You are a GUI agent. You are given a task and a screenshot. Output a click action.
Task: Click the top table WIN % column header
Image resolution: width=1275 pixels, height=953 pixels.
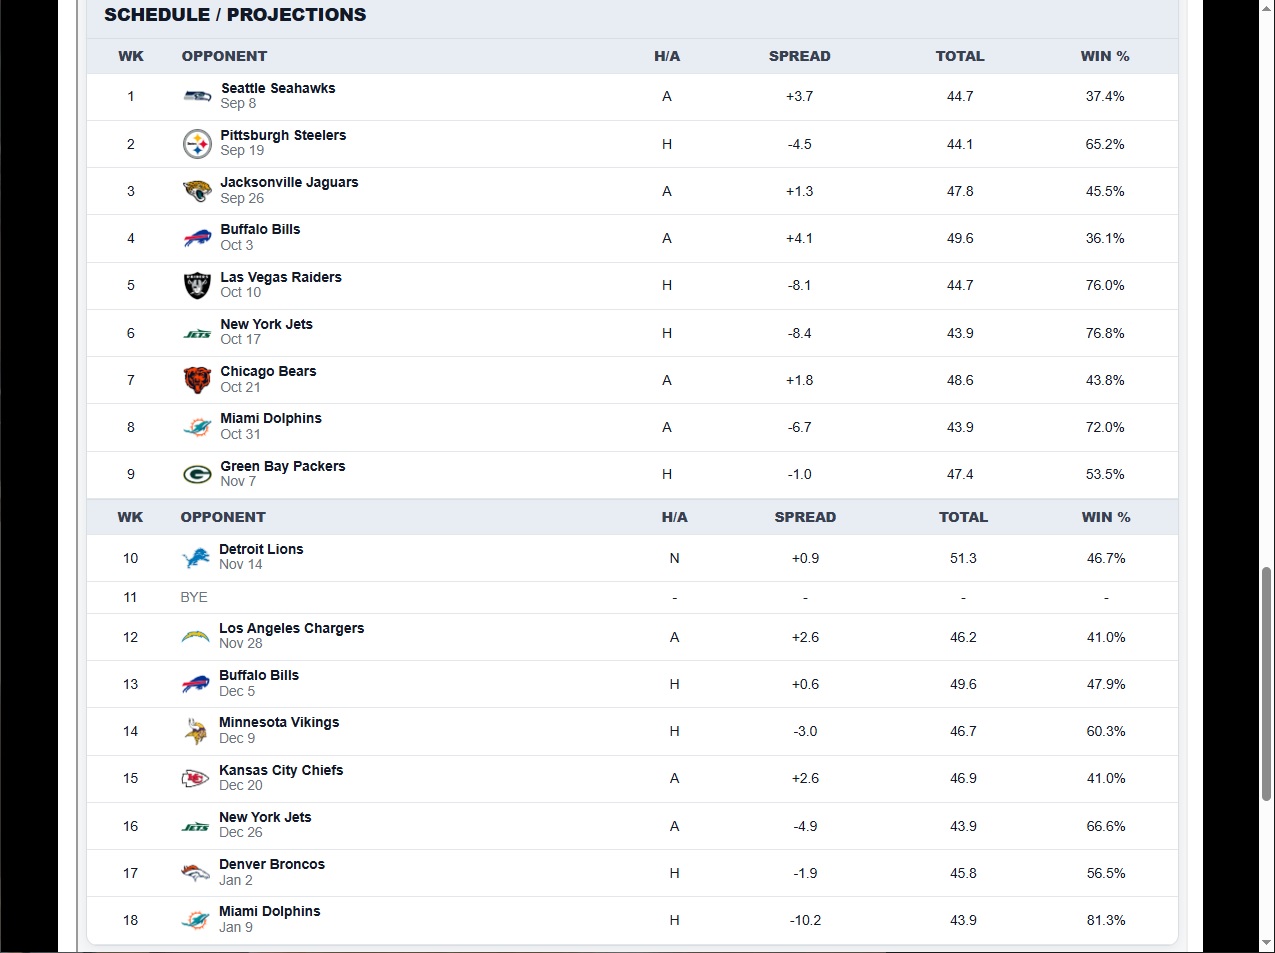point(1105,56)
